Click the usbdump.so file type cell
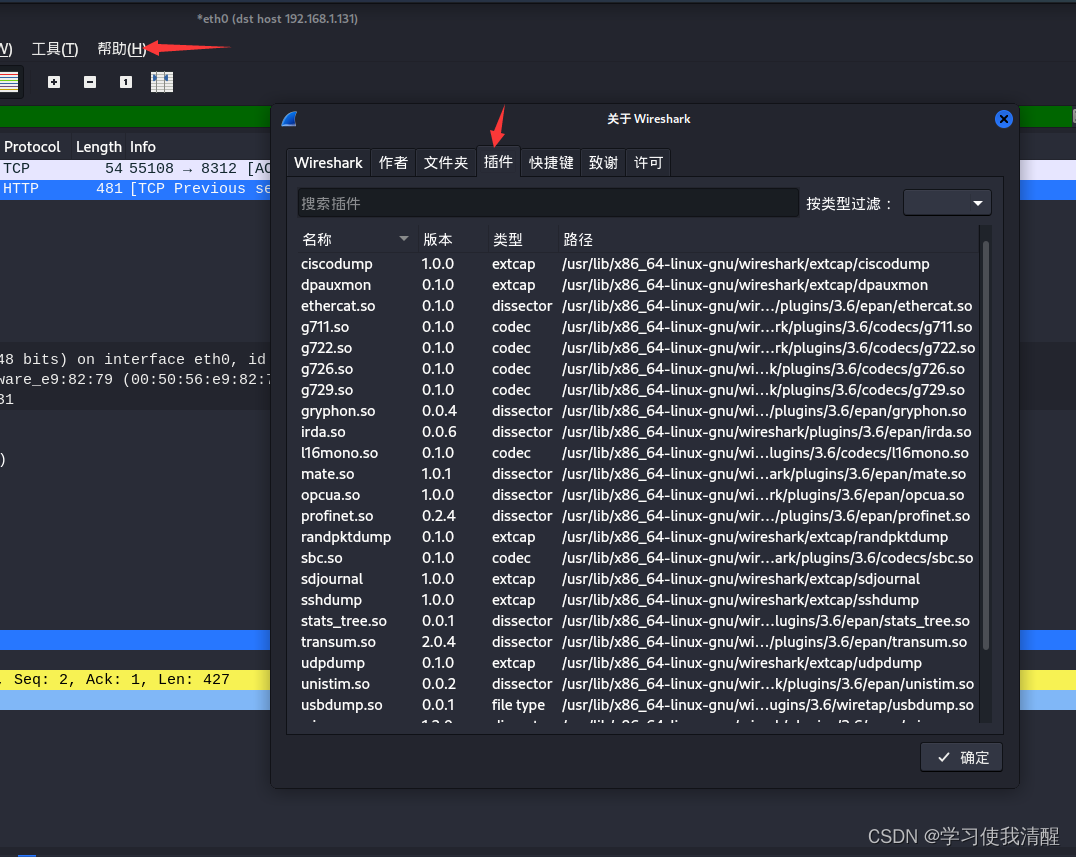The image size is (1076, 857). click(518, 705)
